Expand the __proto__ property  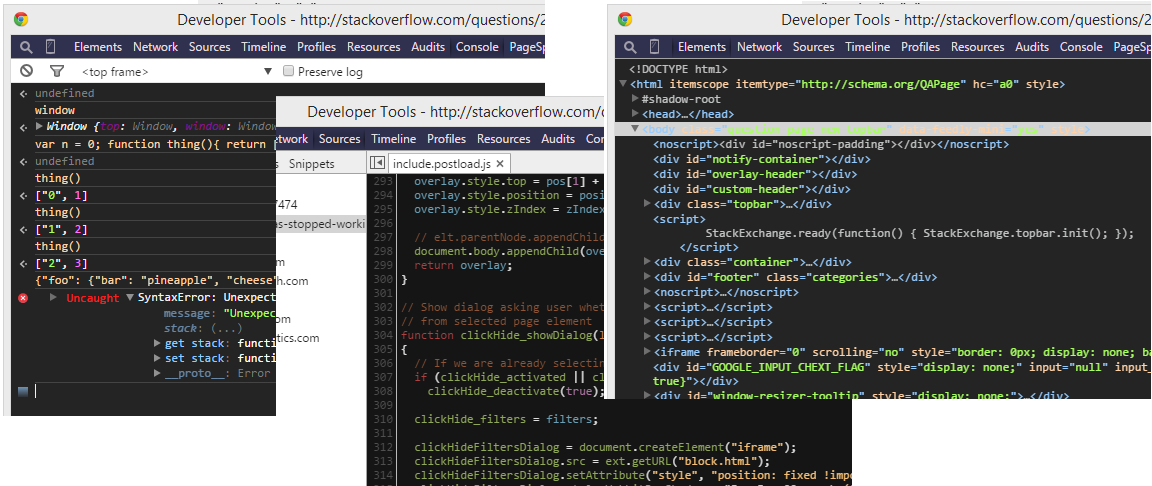click(157, 374)
